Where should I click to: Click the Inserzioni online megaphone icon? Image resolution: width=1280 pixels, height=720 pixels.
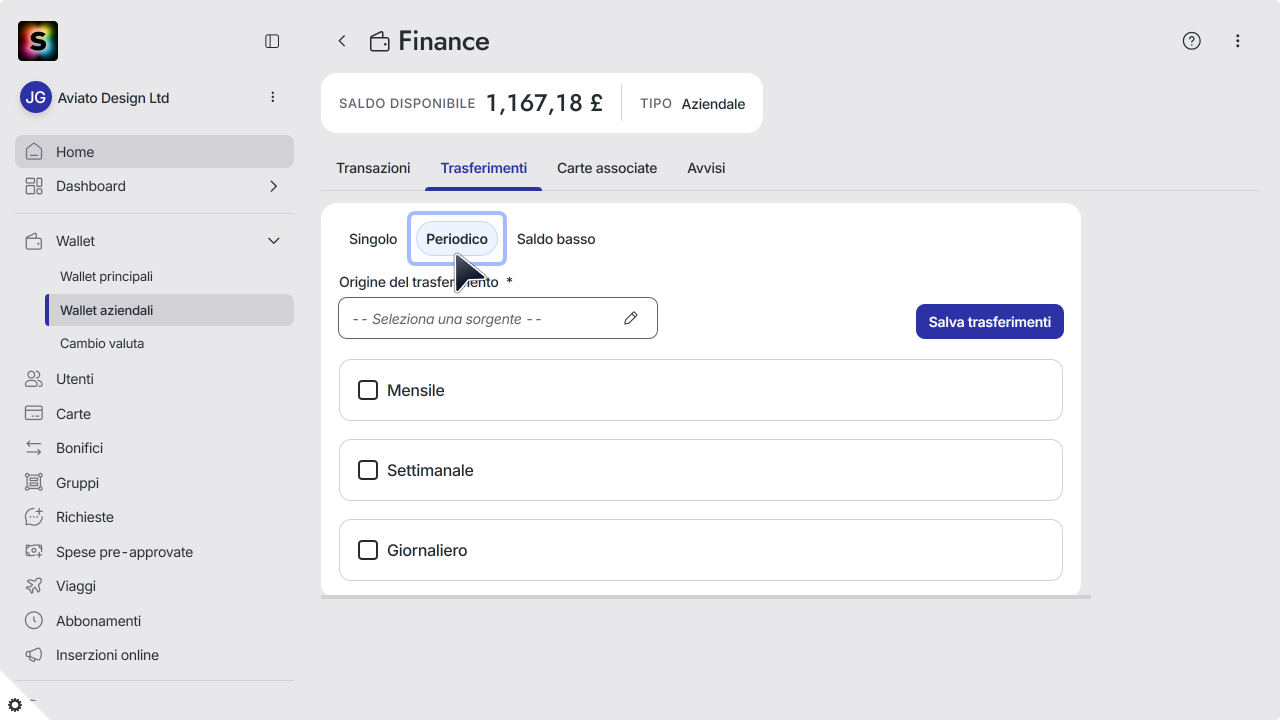click(34, 655)
